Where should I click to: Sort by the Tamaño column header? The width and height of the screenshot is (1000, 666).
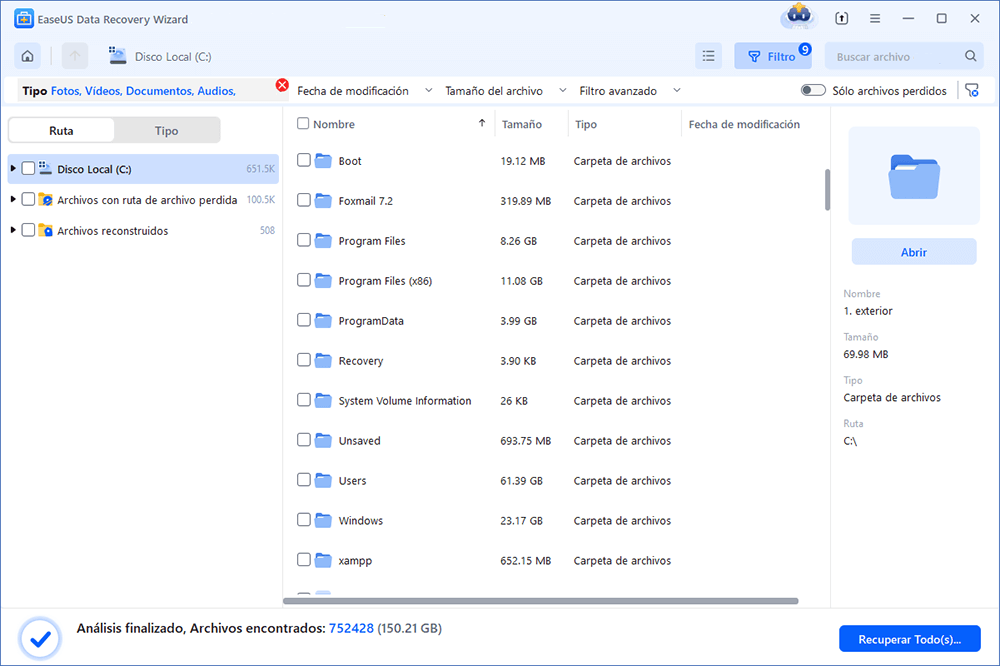tap(522, 124)
